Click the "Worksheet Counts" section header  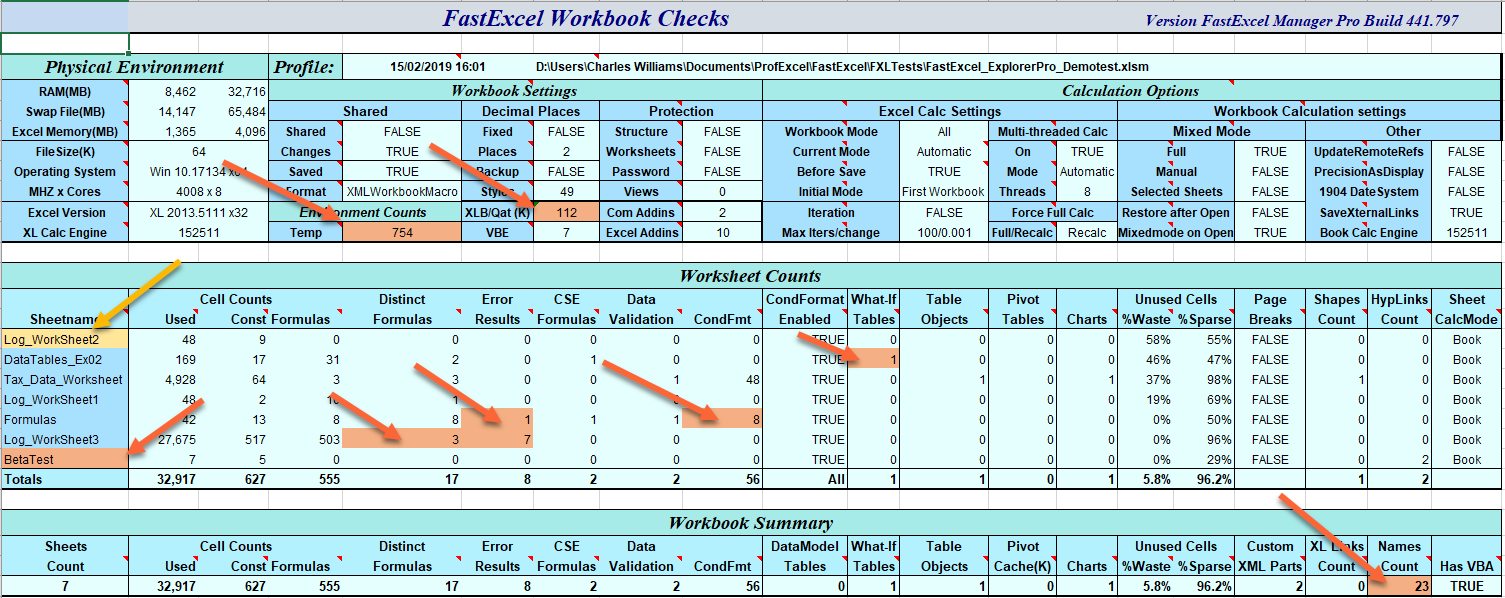[x=751, y=276]
